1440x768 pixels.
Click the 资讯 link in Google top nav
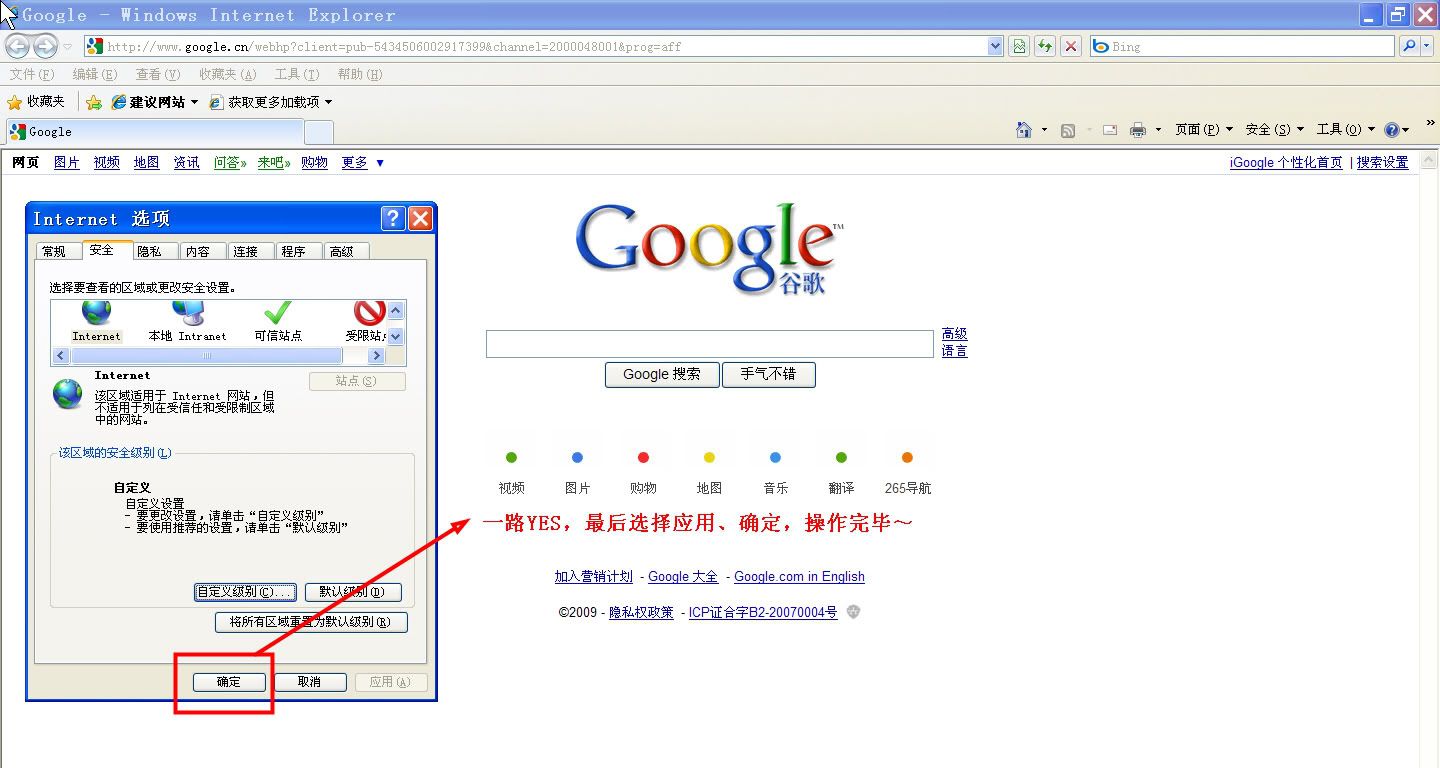click(187, 162)
